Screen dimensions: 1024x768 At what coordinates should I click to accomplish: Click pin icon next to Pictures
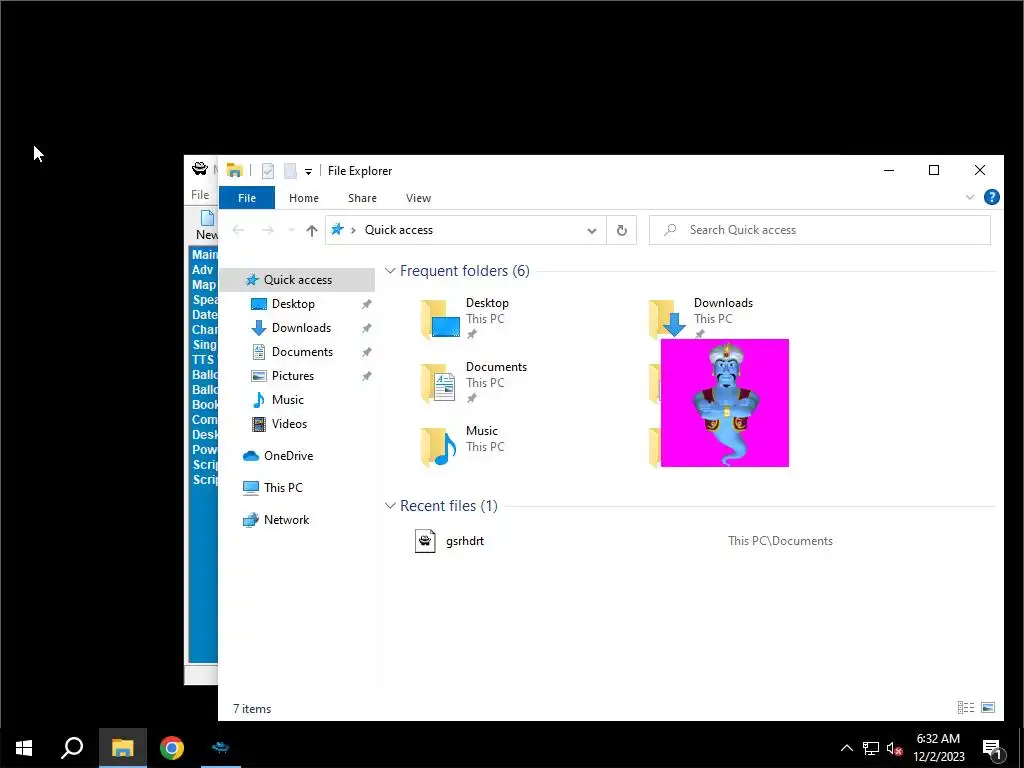366,376
